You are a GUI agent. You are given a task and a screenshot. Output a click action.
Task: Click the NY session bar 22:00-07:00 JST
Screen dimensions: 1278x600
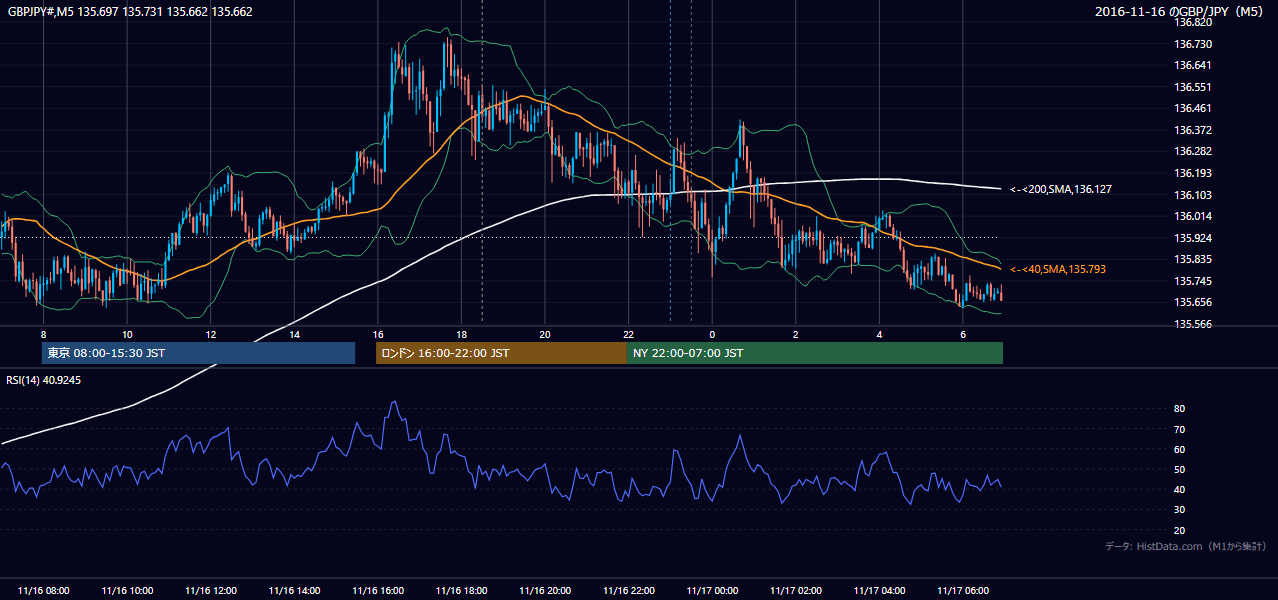coord(815,353)
